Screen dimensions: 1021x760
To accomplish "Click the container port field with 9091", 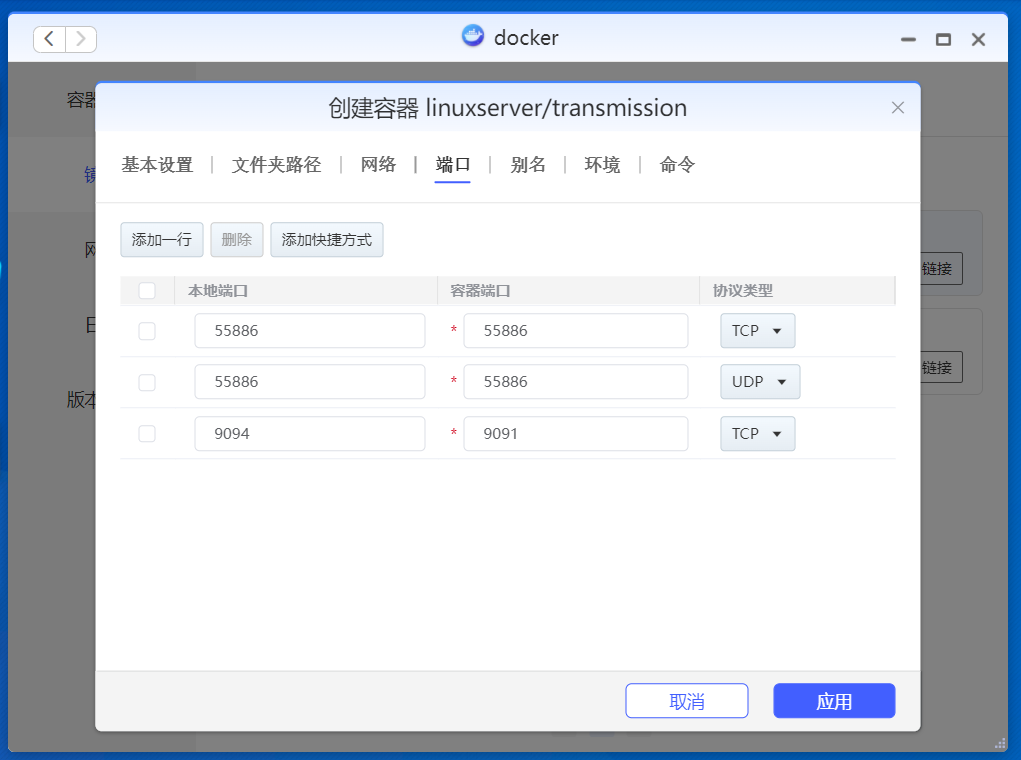I will coord(576,434).
